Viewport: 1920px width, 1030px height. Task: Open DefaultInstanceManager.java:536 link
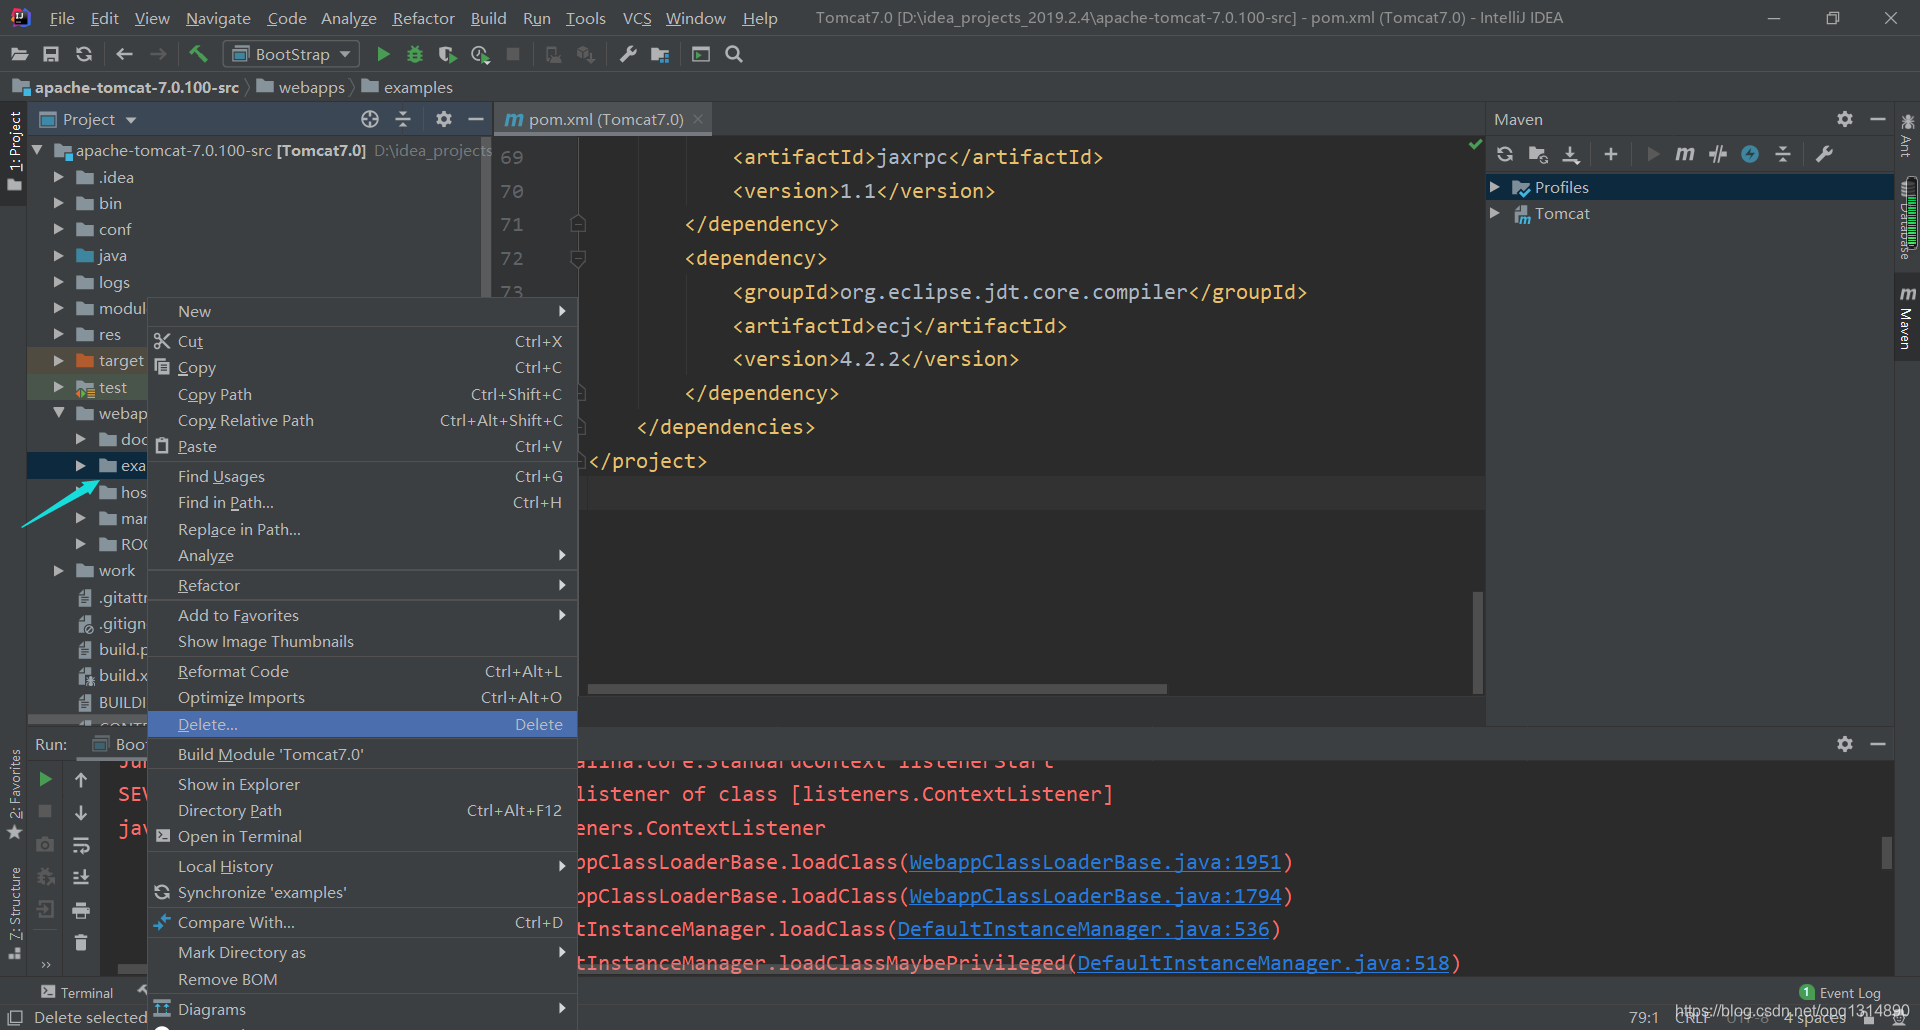pos(1083,929)
